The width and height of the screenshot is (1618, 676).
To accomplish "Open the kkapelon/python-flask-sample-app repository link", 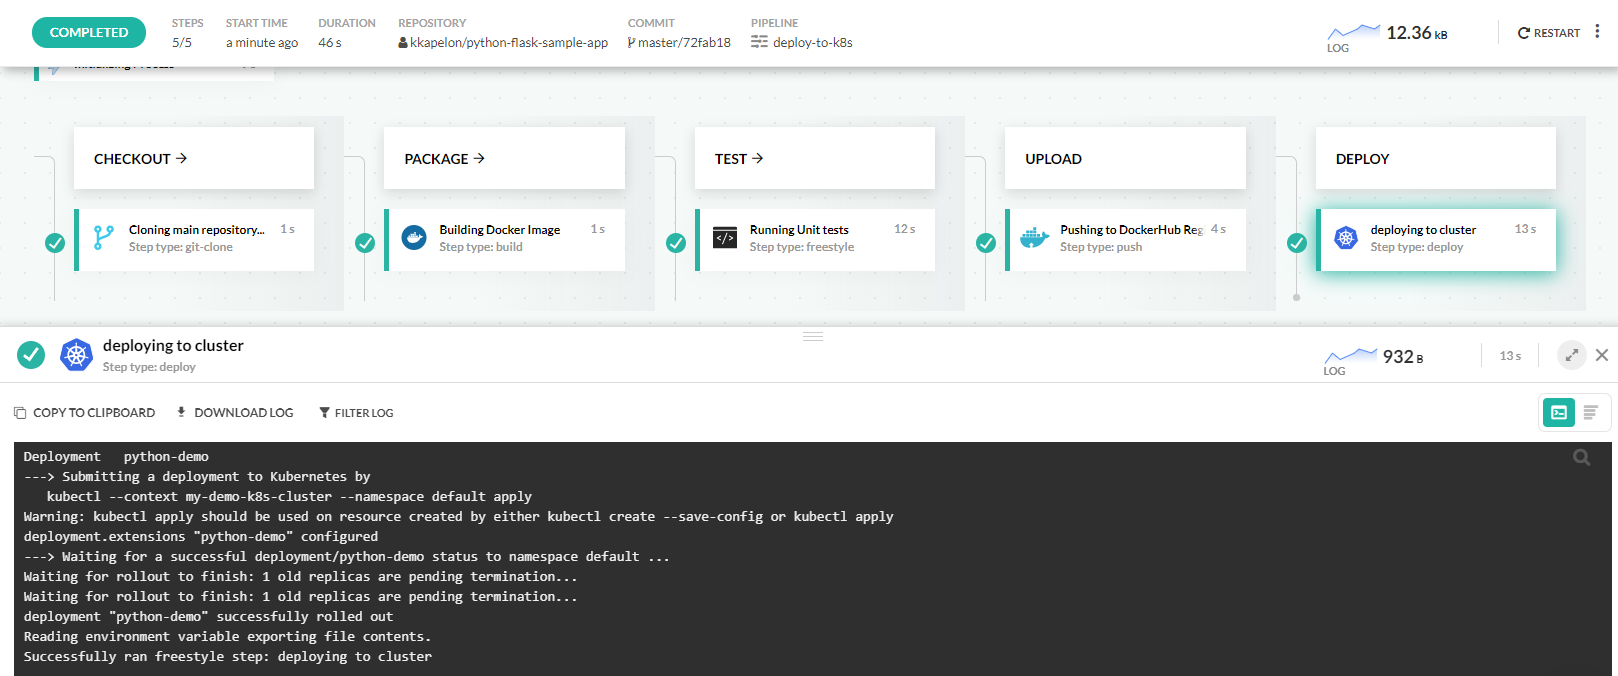I will pyautogui.click(x=508, y=43).
